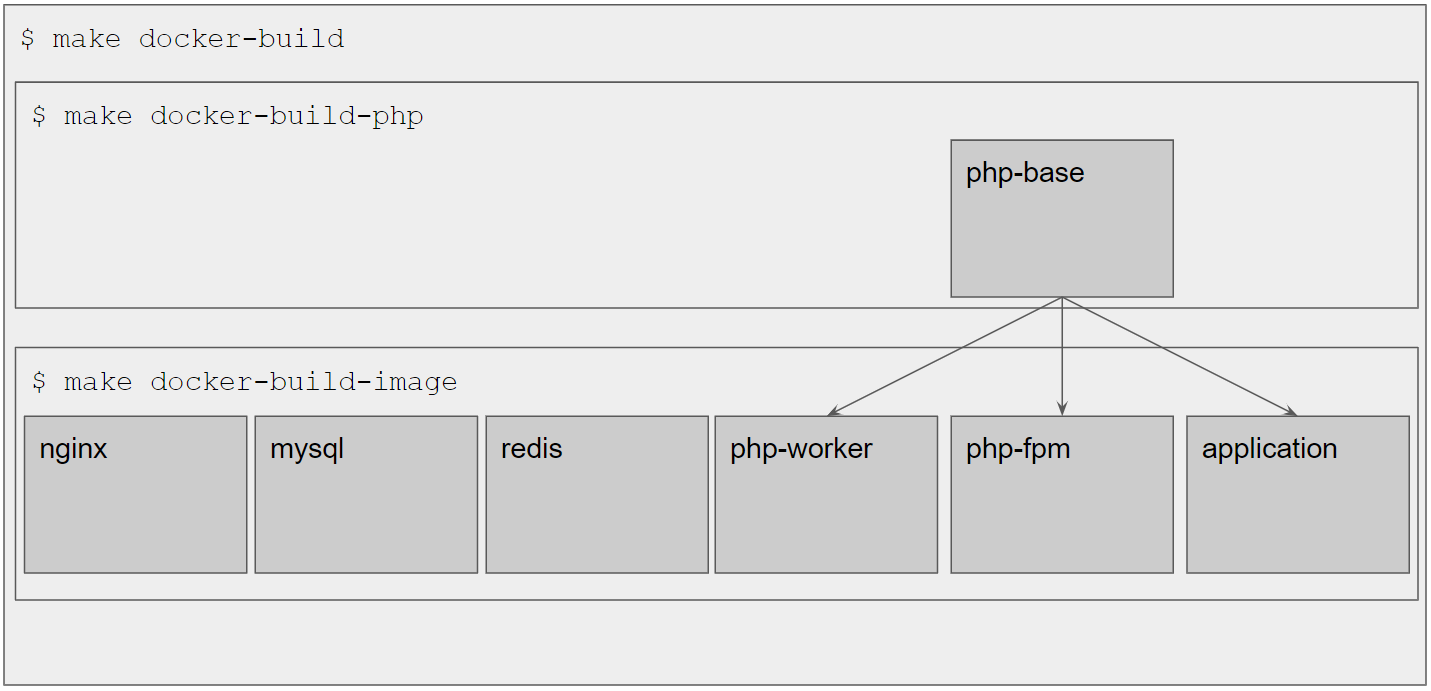Click the "$ make docker-build" command text

point(182,39)
